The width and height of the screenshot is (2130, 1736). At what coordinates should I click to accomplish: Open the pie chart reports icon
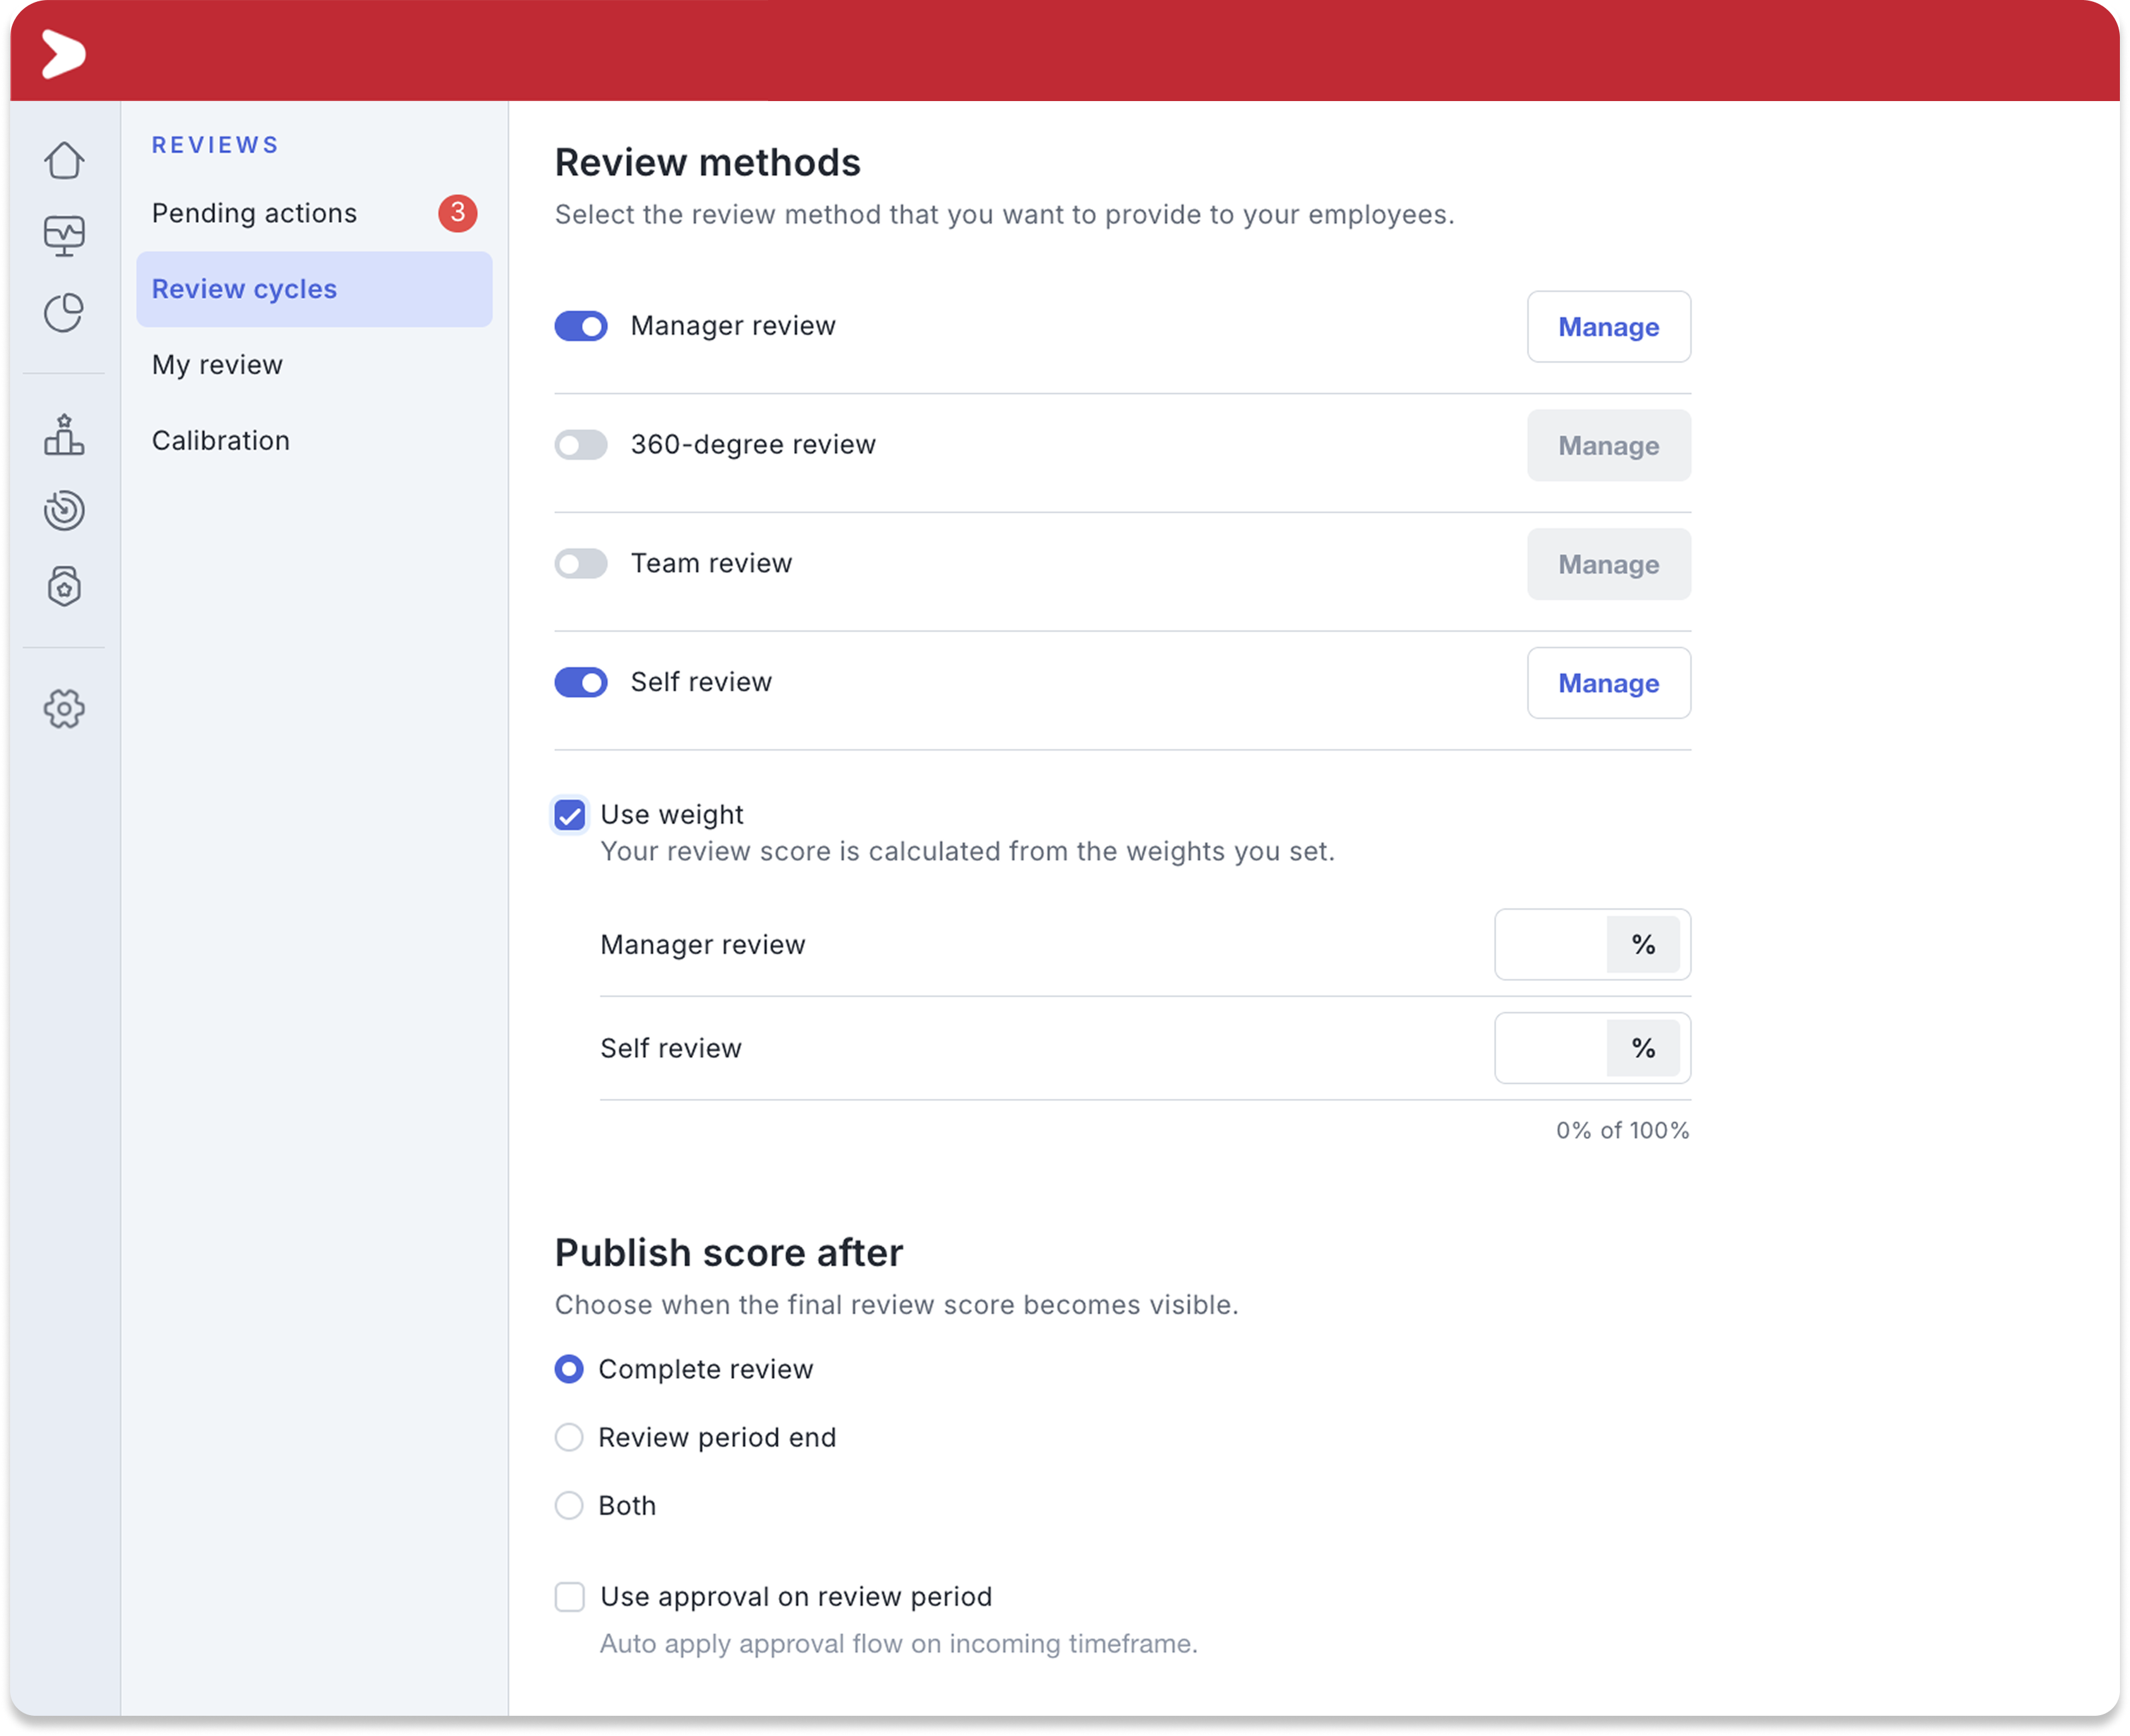(64, 312)
